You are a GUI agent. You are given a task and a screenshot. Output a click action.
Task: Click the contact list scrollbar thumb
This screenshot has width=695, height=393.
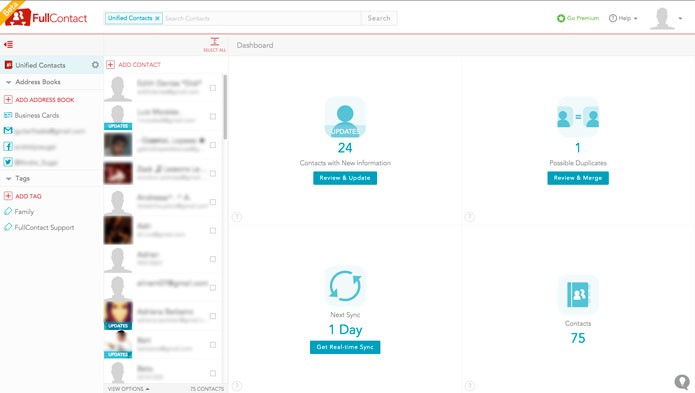[225, 107]
